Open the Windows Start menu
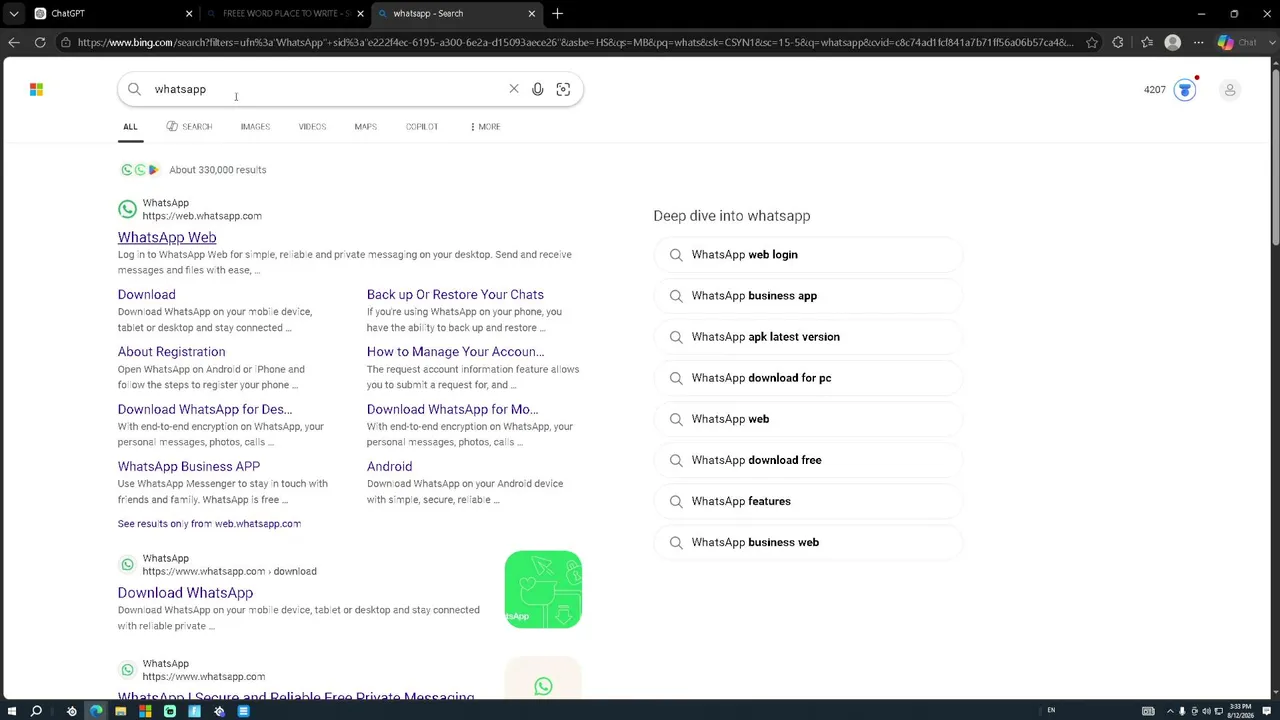Screen dimensions: 1280x720 pyautogui.click(x=12, y=711)
